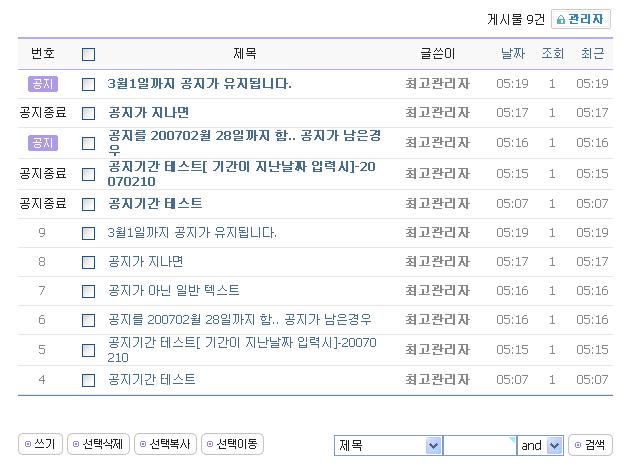Image resolution: width=624 pixels, height=466 pixels.
Task: Click '게시물 9건' post count text
Action: coord(516,19)
